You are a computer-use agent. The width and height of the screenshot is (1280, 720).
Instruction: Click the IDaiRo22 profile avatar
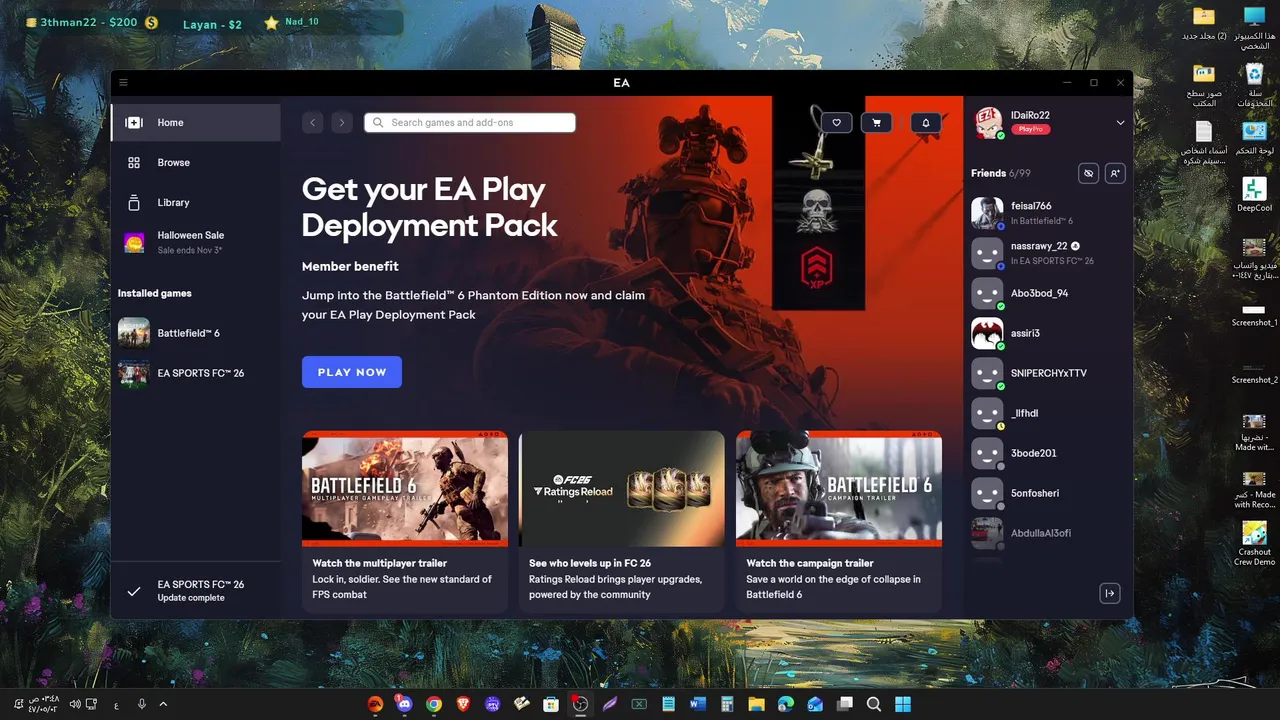[988, 122]
